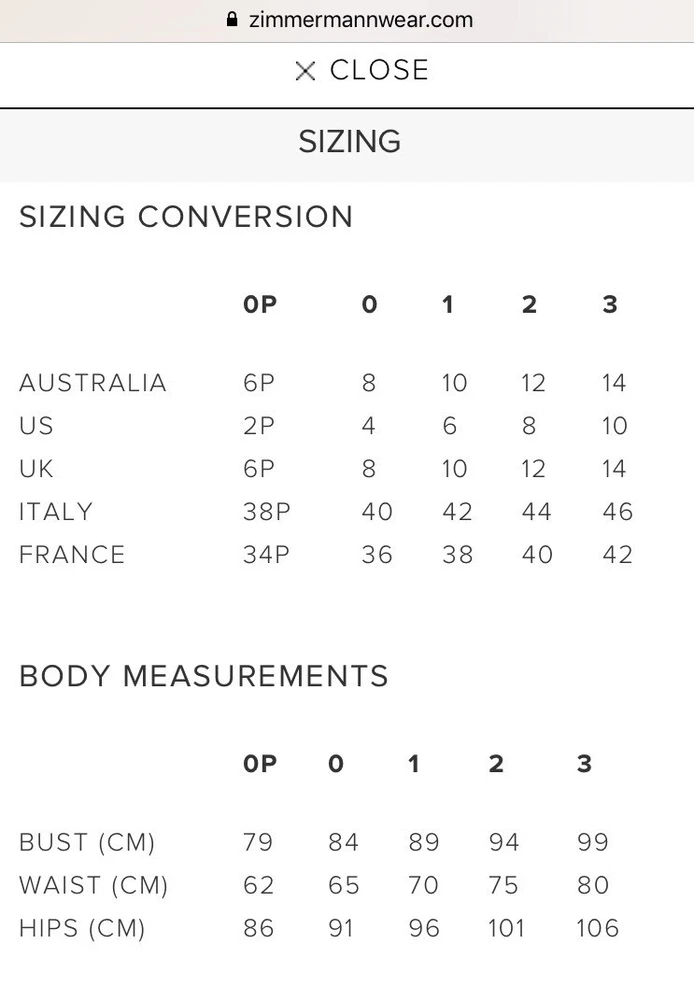
Task: Click the Italy 38P size value
Action: [x=267, y=512]
